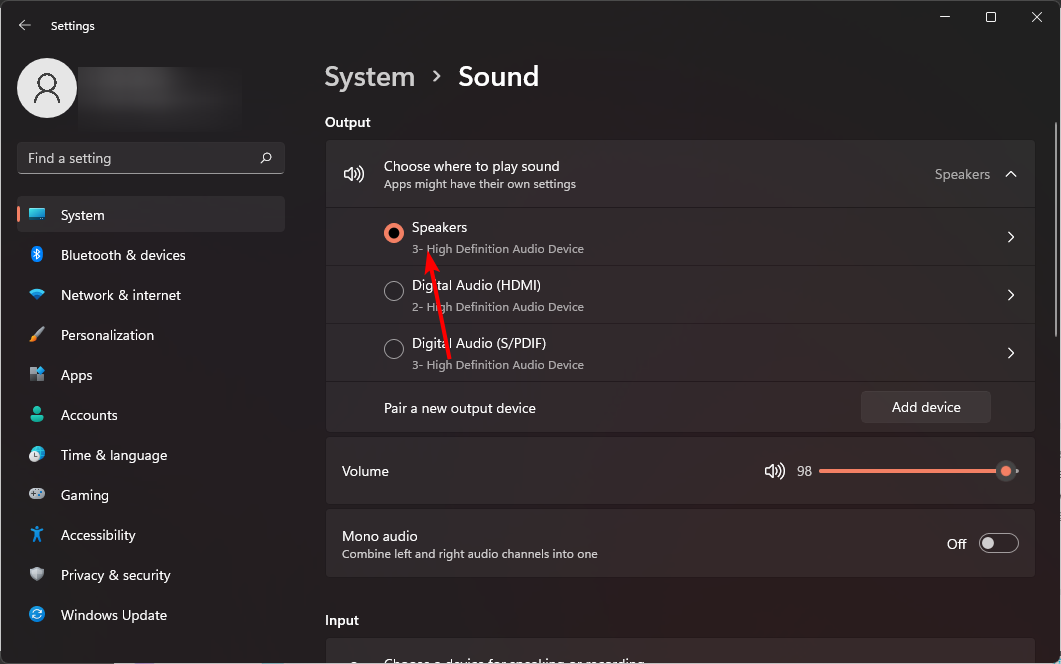Viewport: 1061px width, 664px height.
Task: Click the Personalization brush icon
Action: 37,335
